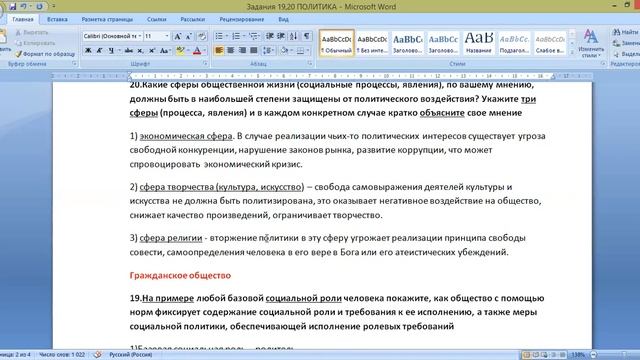The height and width of the screenshot is (360, 640).
Task: Open borders dropdown in paragraph group
Action: point(308,51)
